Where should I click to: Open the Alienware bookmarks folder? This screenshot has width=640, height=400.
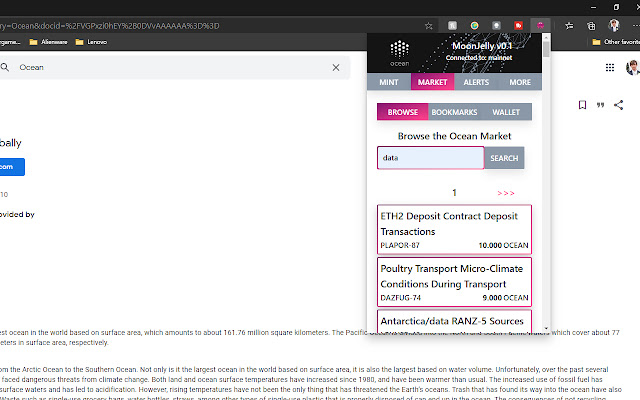point(48,42)
